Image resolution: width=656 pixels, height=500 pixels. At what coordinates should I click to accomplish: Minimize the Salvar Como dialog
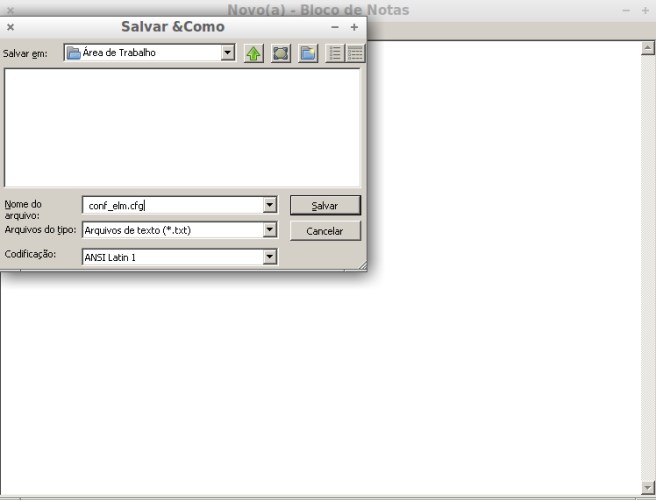point(335,27)
